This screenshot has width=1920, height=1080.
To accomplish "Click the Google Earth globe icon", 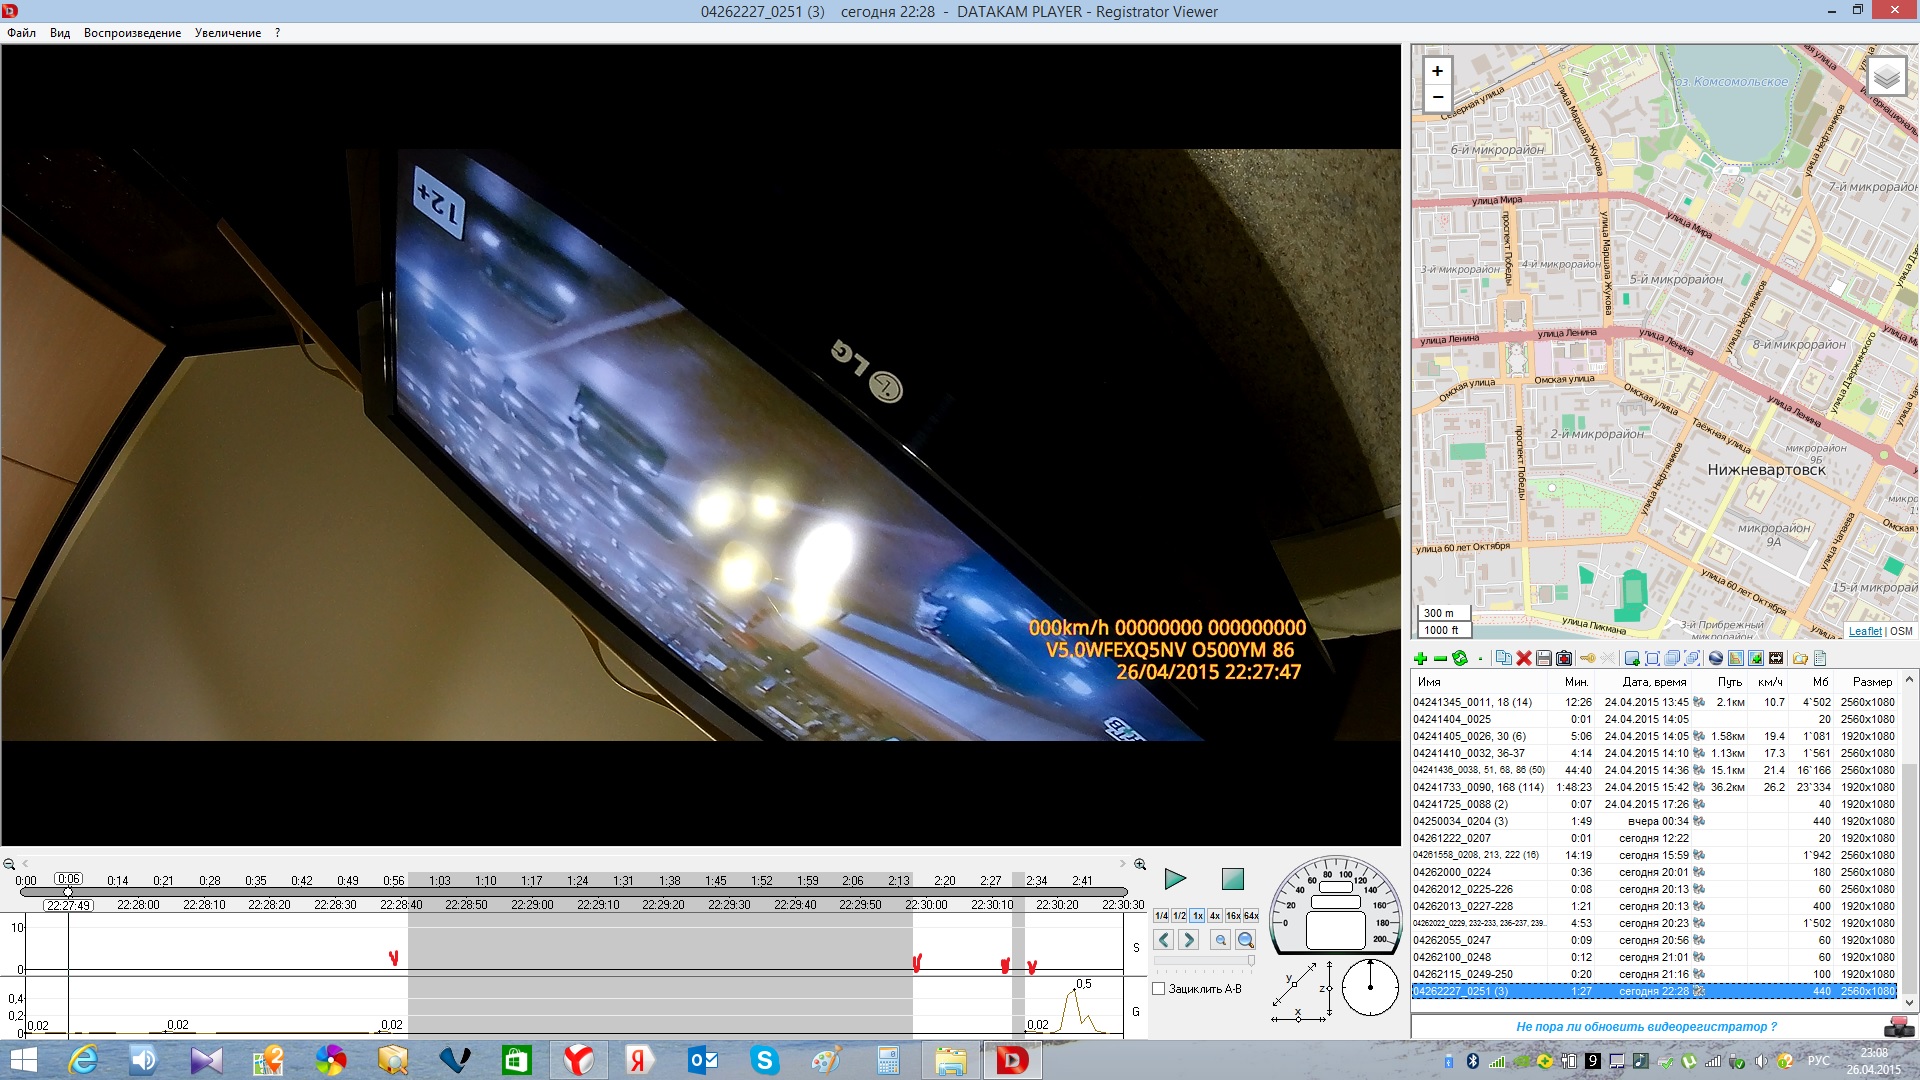I will tap(1716, 658).
